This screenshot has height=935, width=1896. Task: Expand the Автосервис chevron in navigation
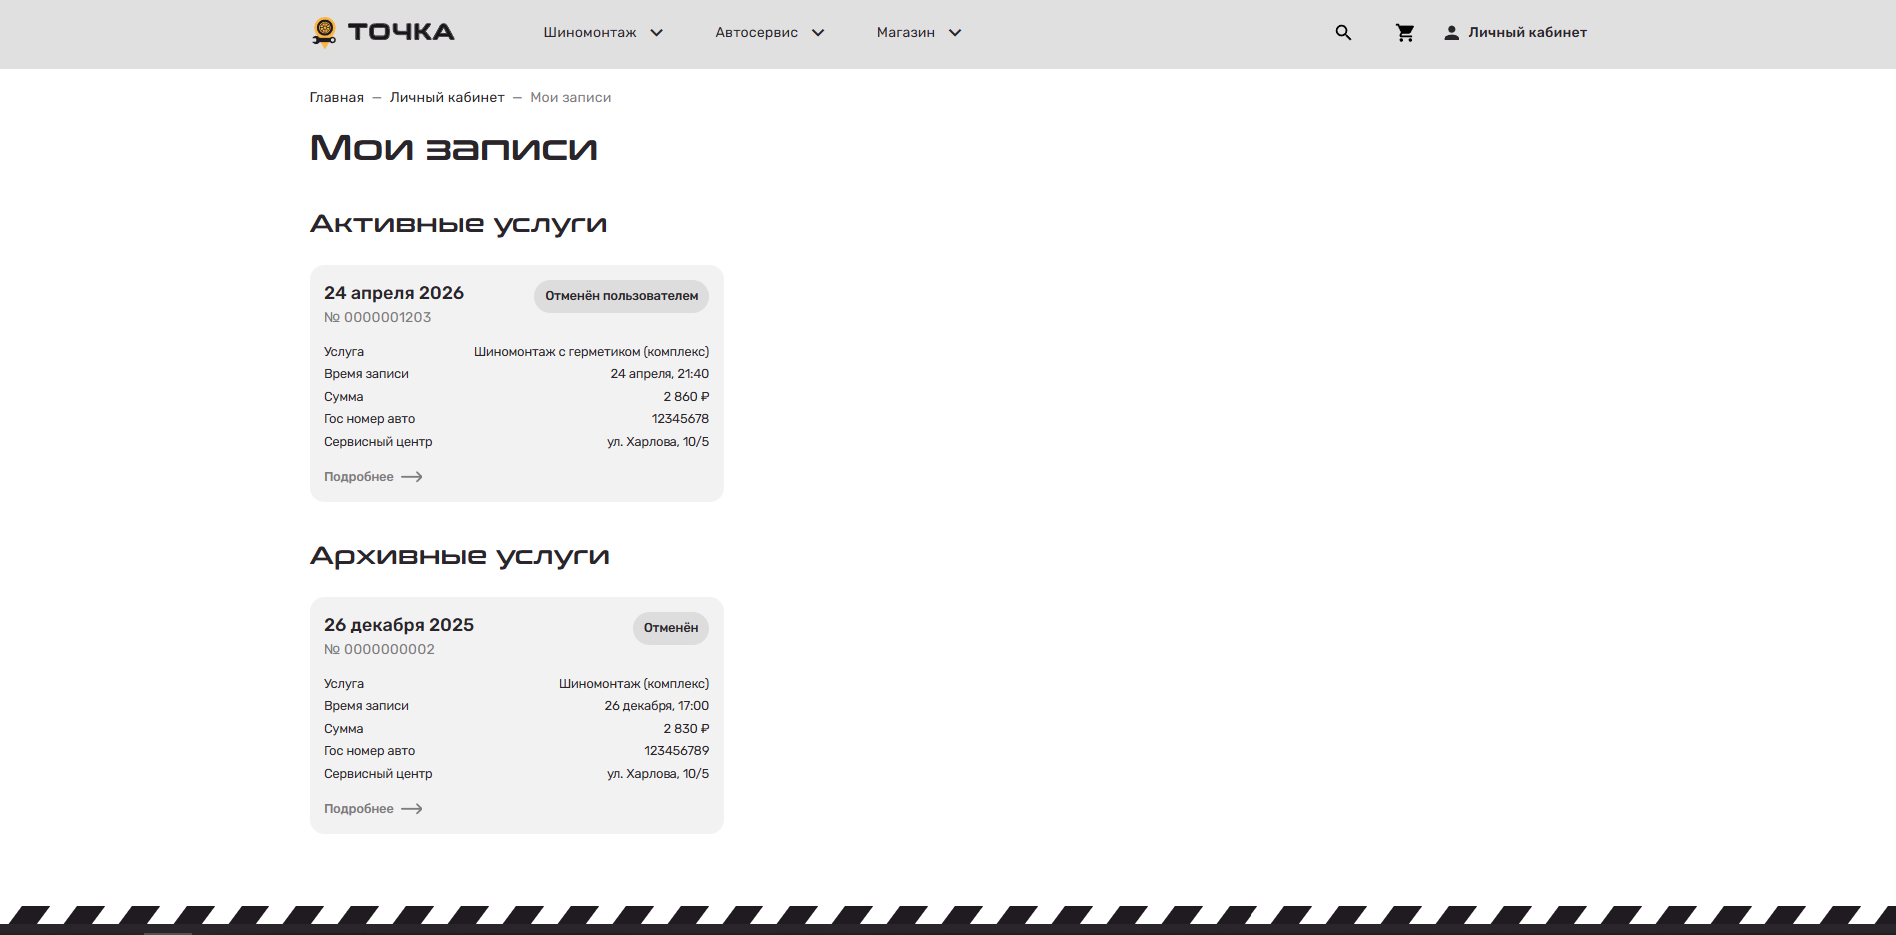point(818,33)
